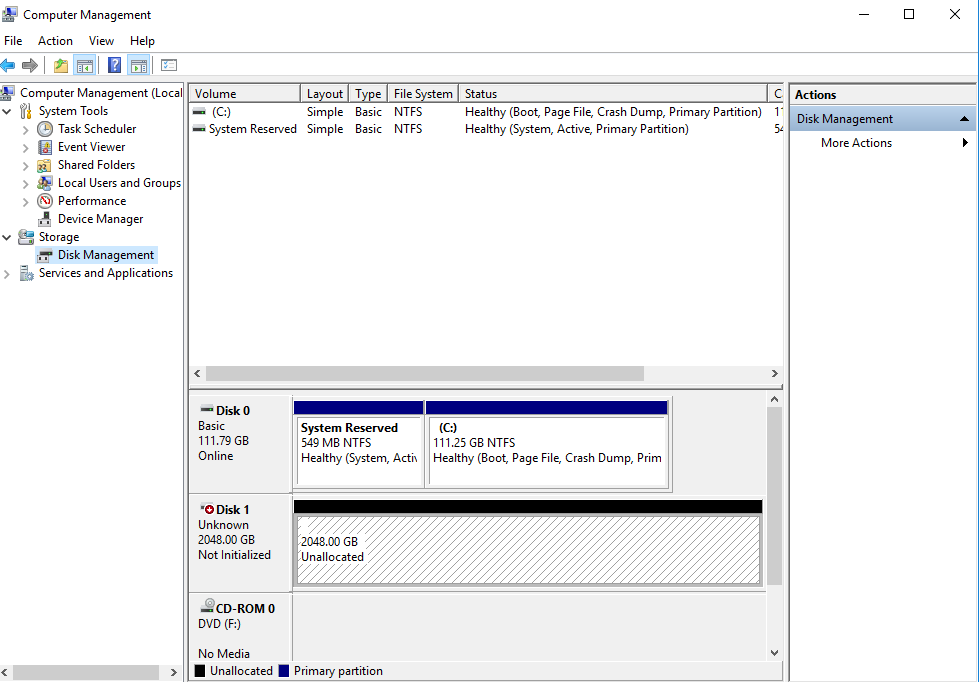The image size is (979, 682).
Task: Open the Action menu
Action: tap(56, 41)
